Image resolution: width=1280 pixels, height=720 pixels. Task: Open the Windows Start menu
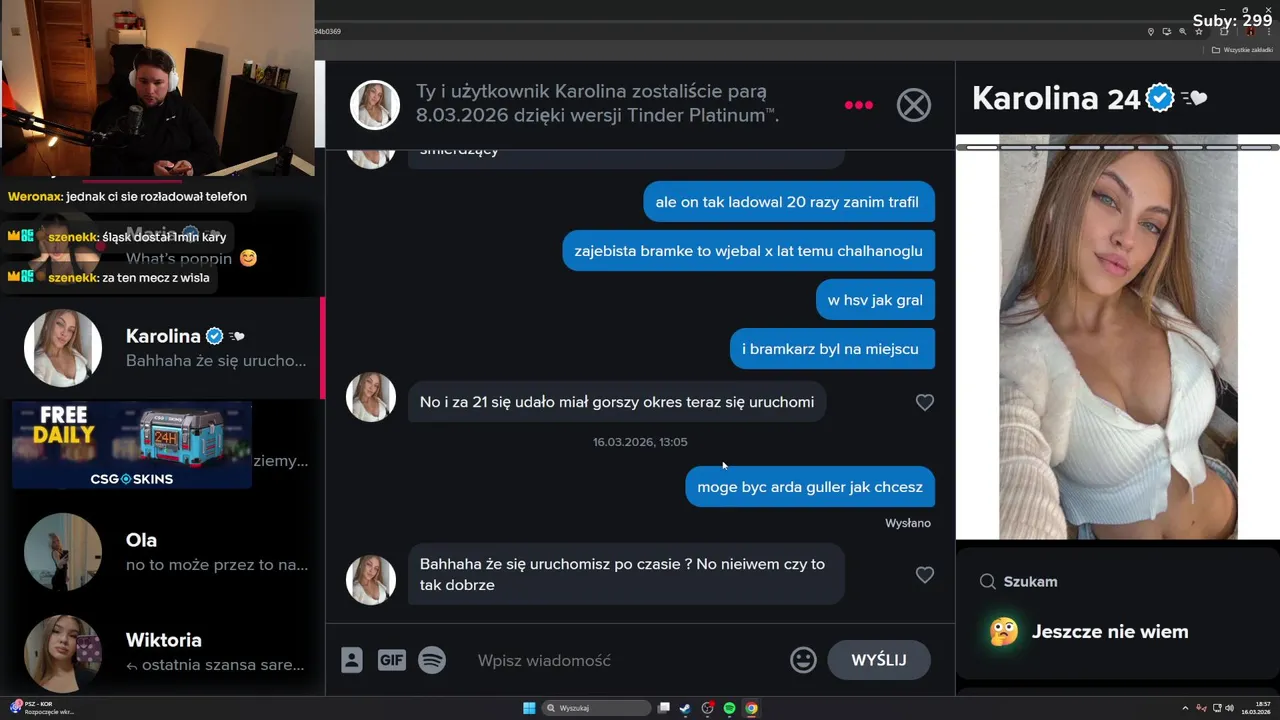pyautogui.click(x=529, y=708)
